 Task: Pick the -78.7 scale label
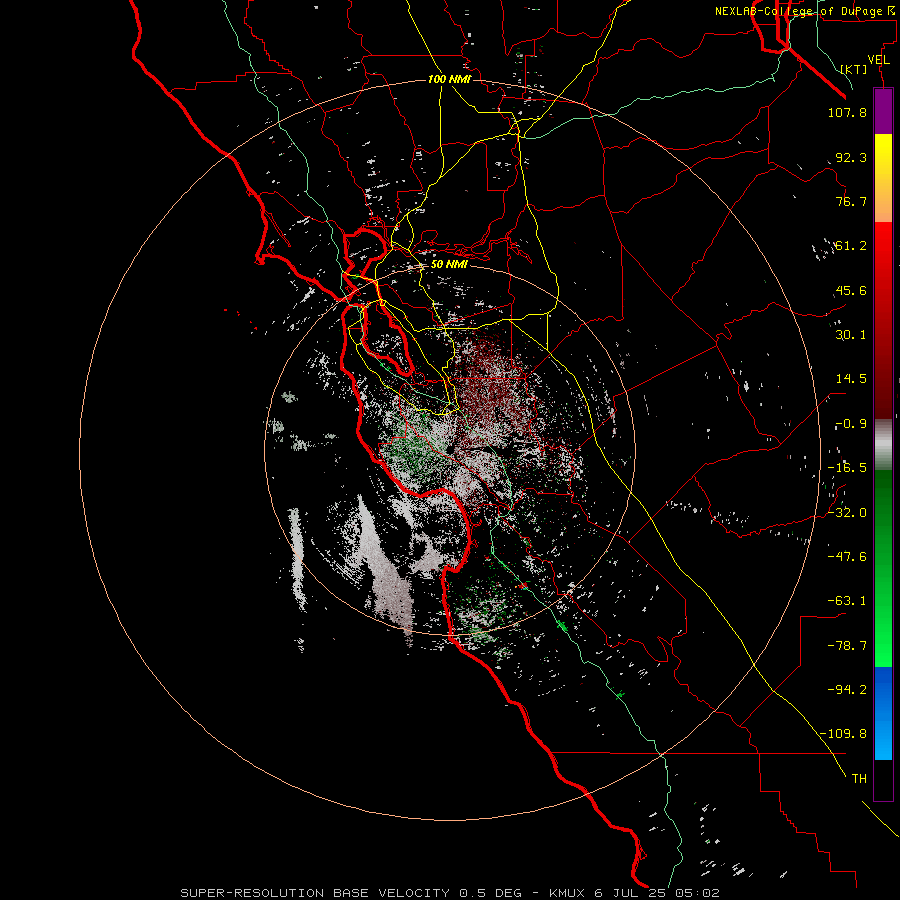(847, 646)
